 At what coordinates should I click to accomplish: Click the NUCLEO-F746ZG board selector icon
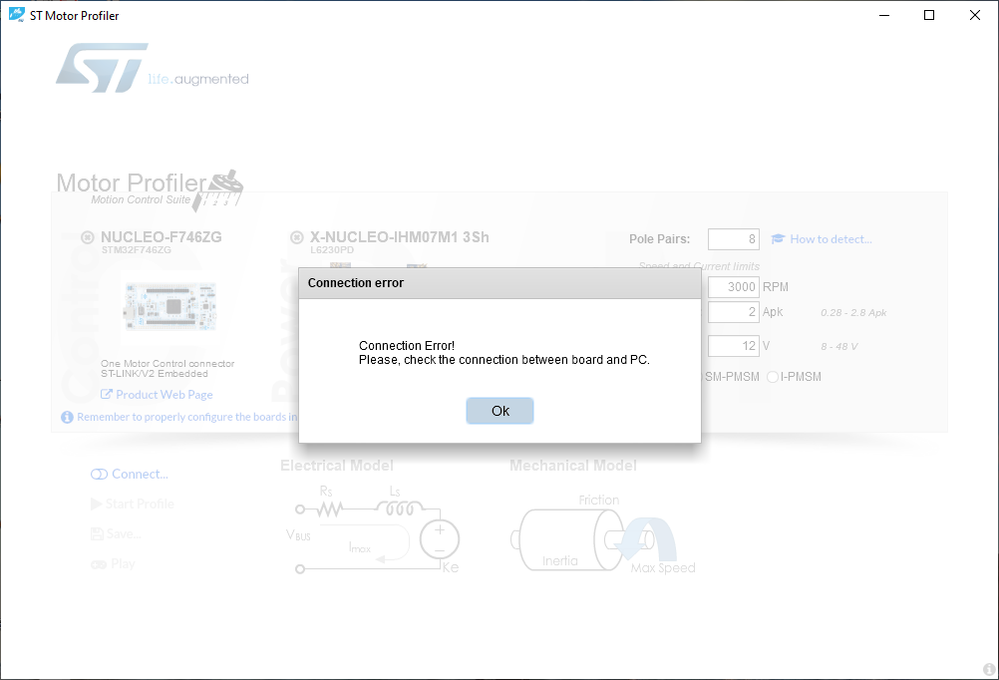coord(87,237)
